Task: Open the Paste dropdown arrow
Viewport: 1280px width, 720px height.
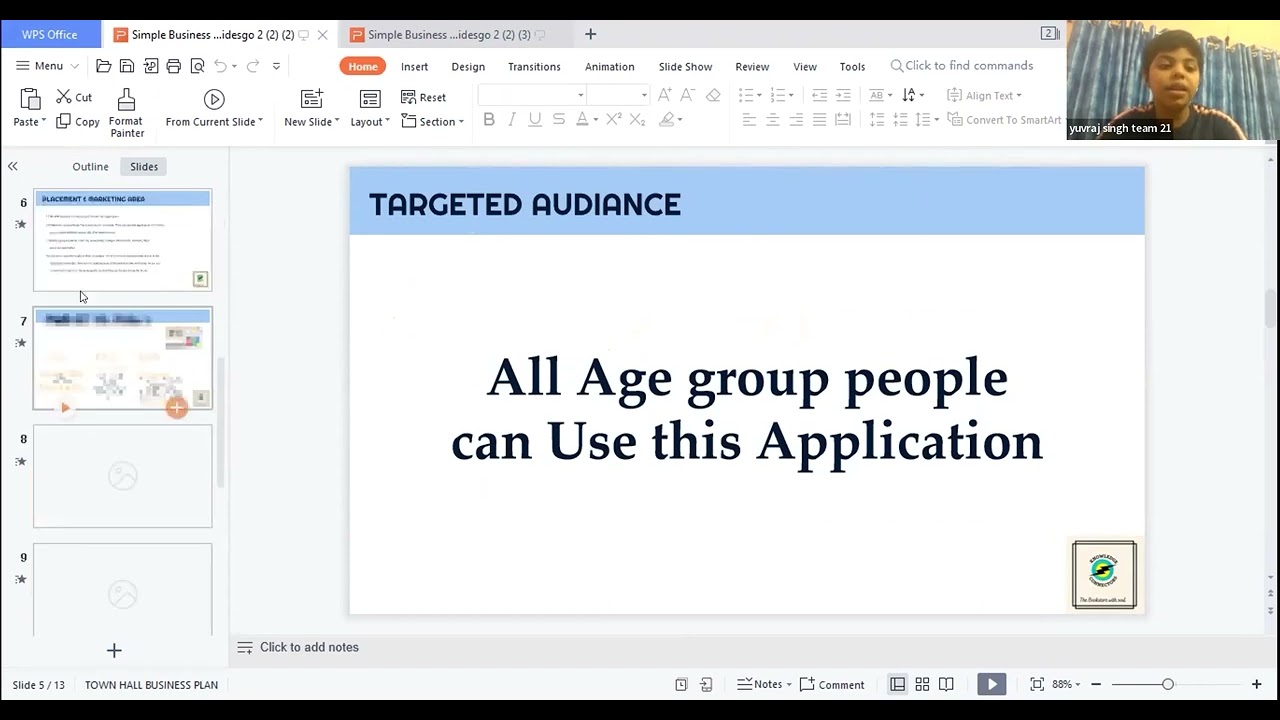Action: click(x=43, y=122)
